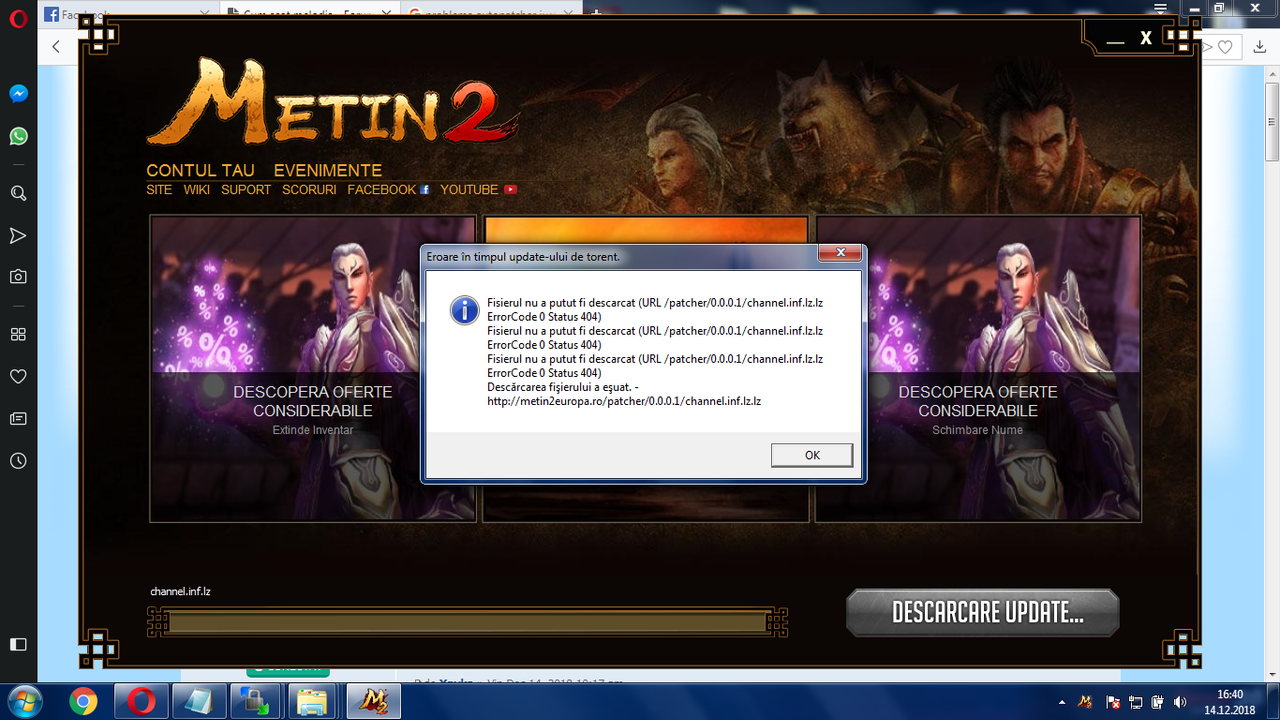Show hidden system tray icons
Image resolution: width=1280 pixels, height=720 pixels.
tap(1062, 702)
